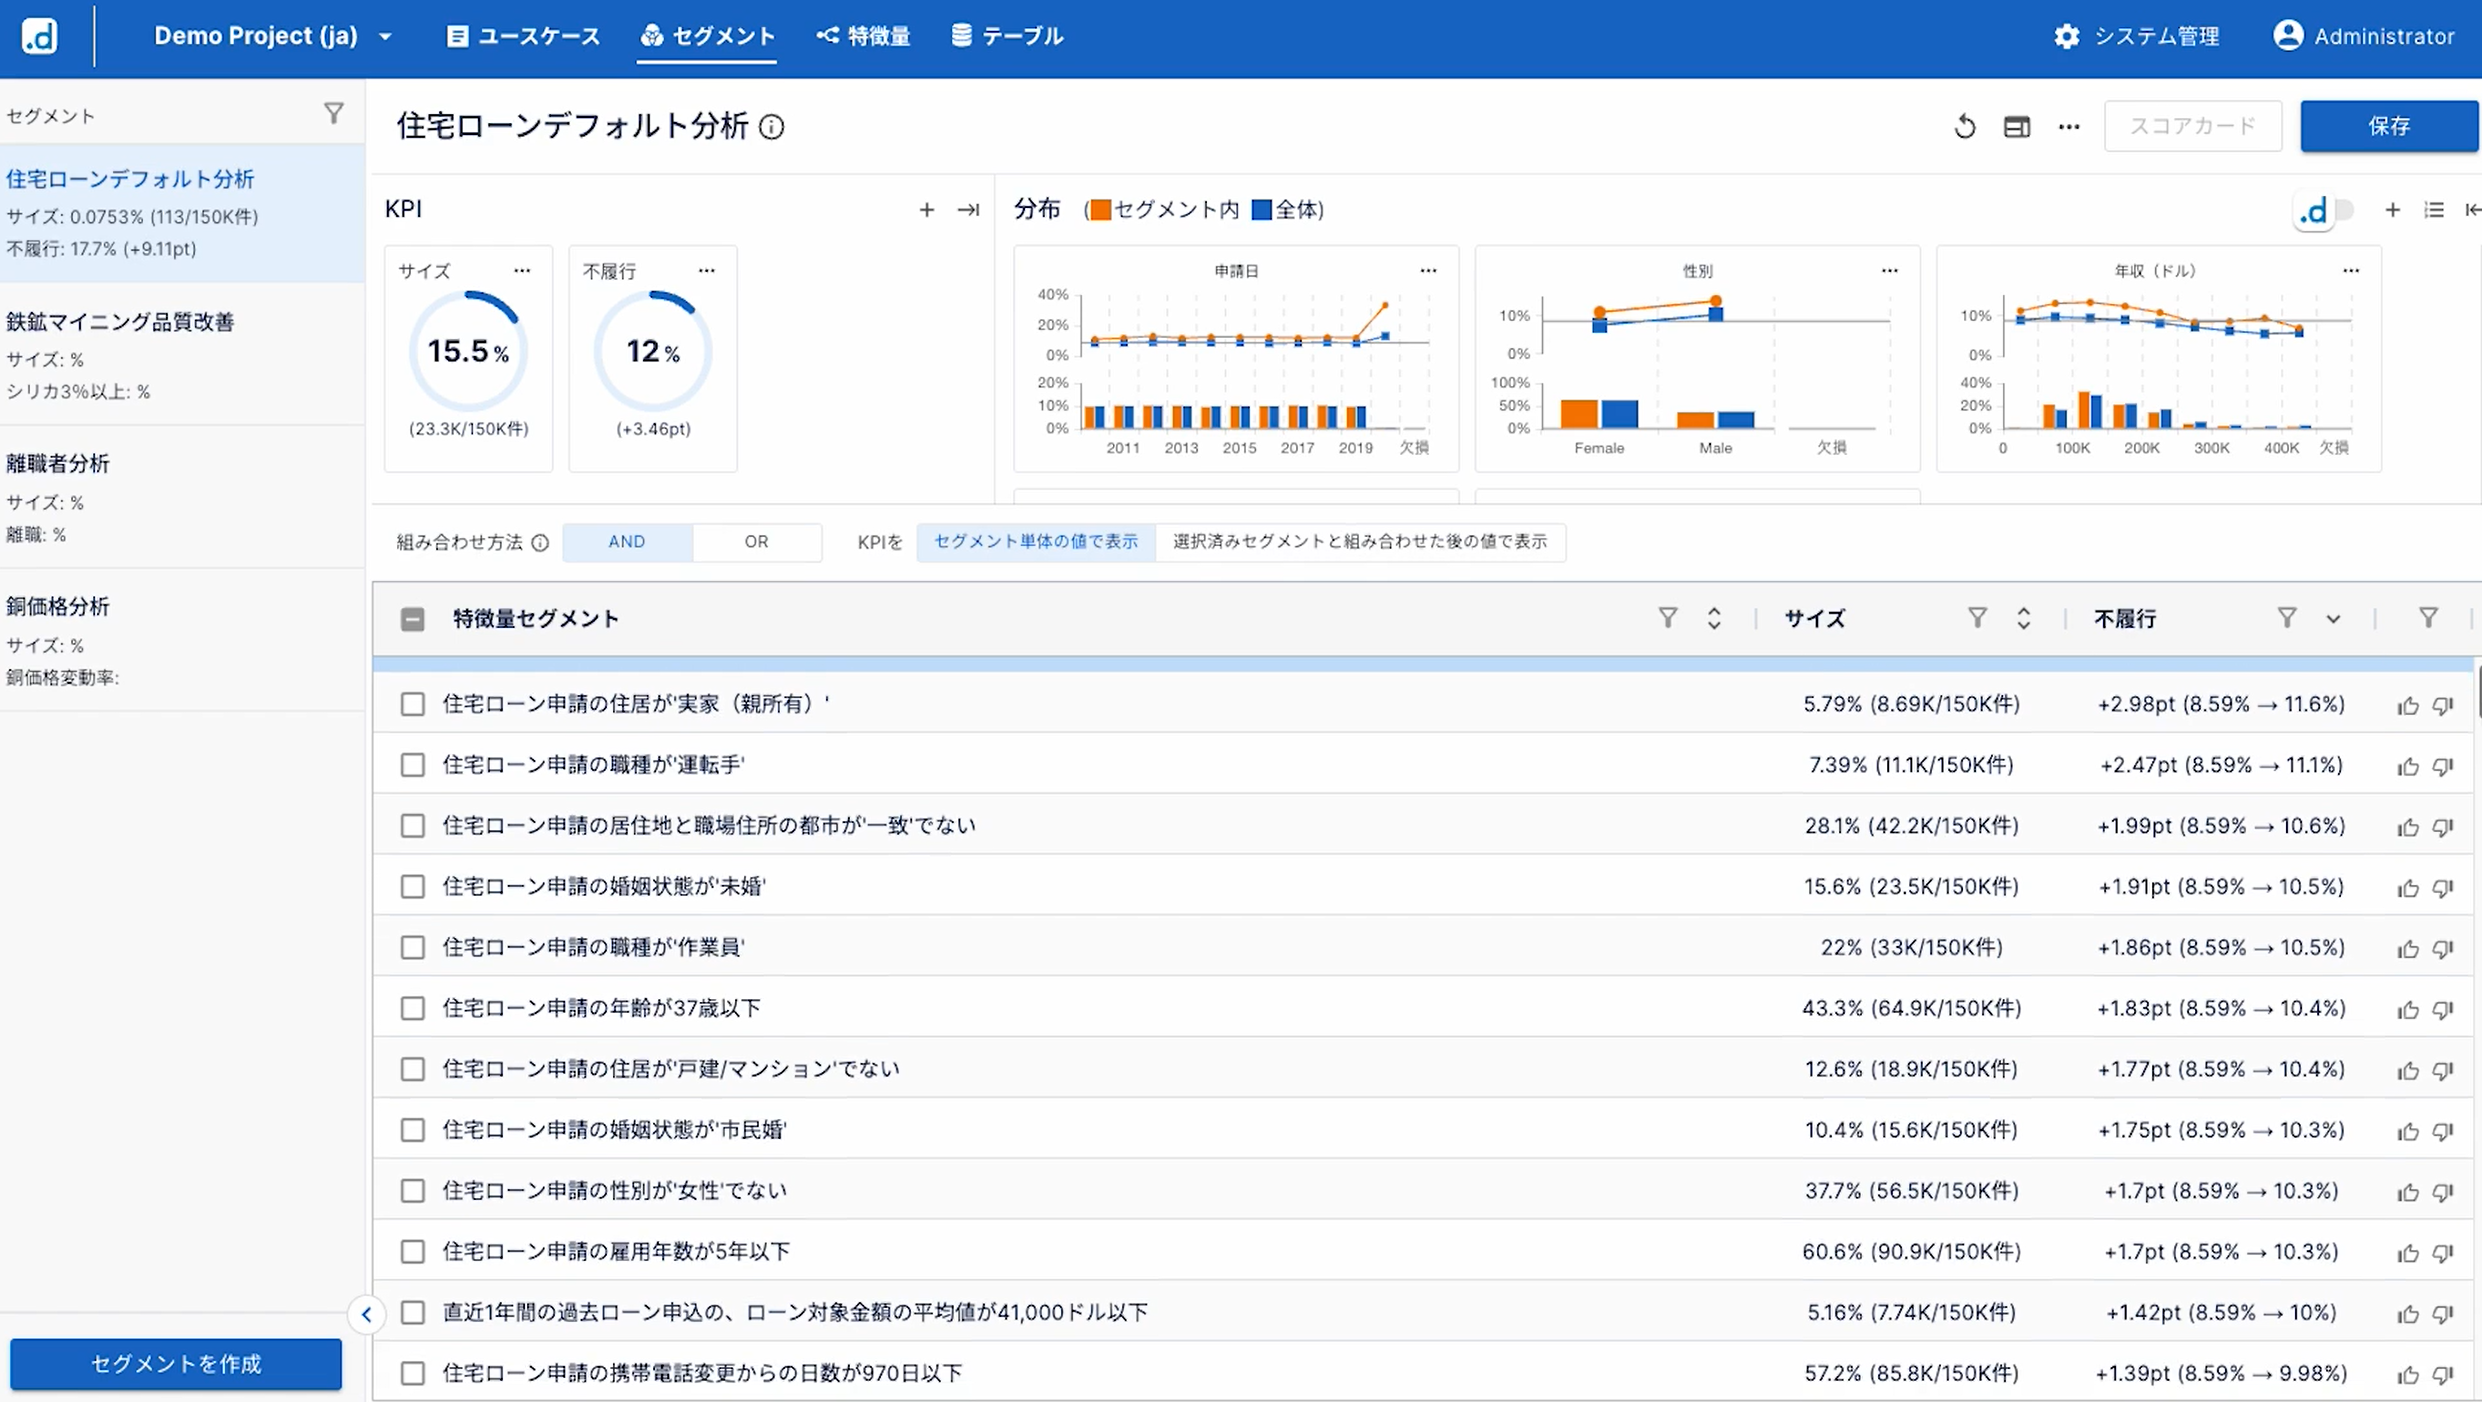Open 離職者分析 segment in sidebar
This screenshot has height=1402, width=2482.
(182, 498)
